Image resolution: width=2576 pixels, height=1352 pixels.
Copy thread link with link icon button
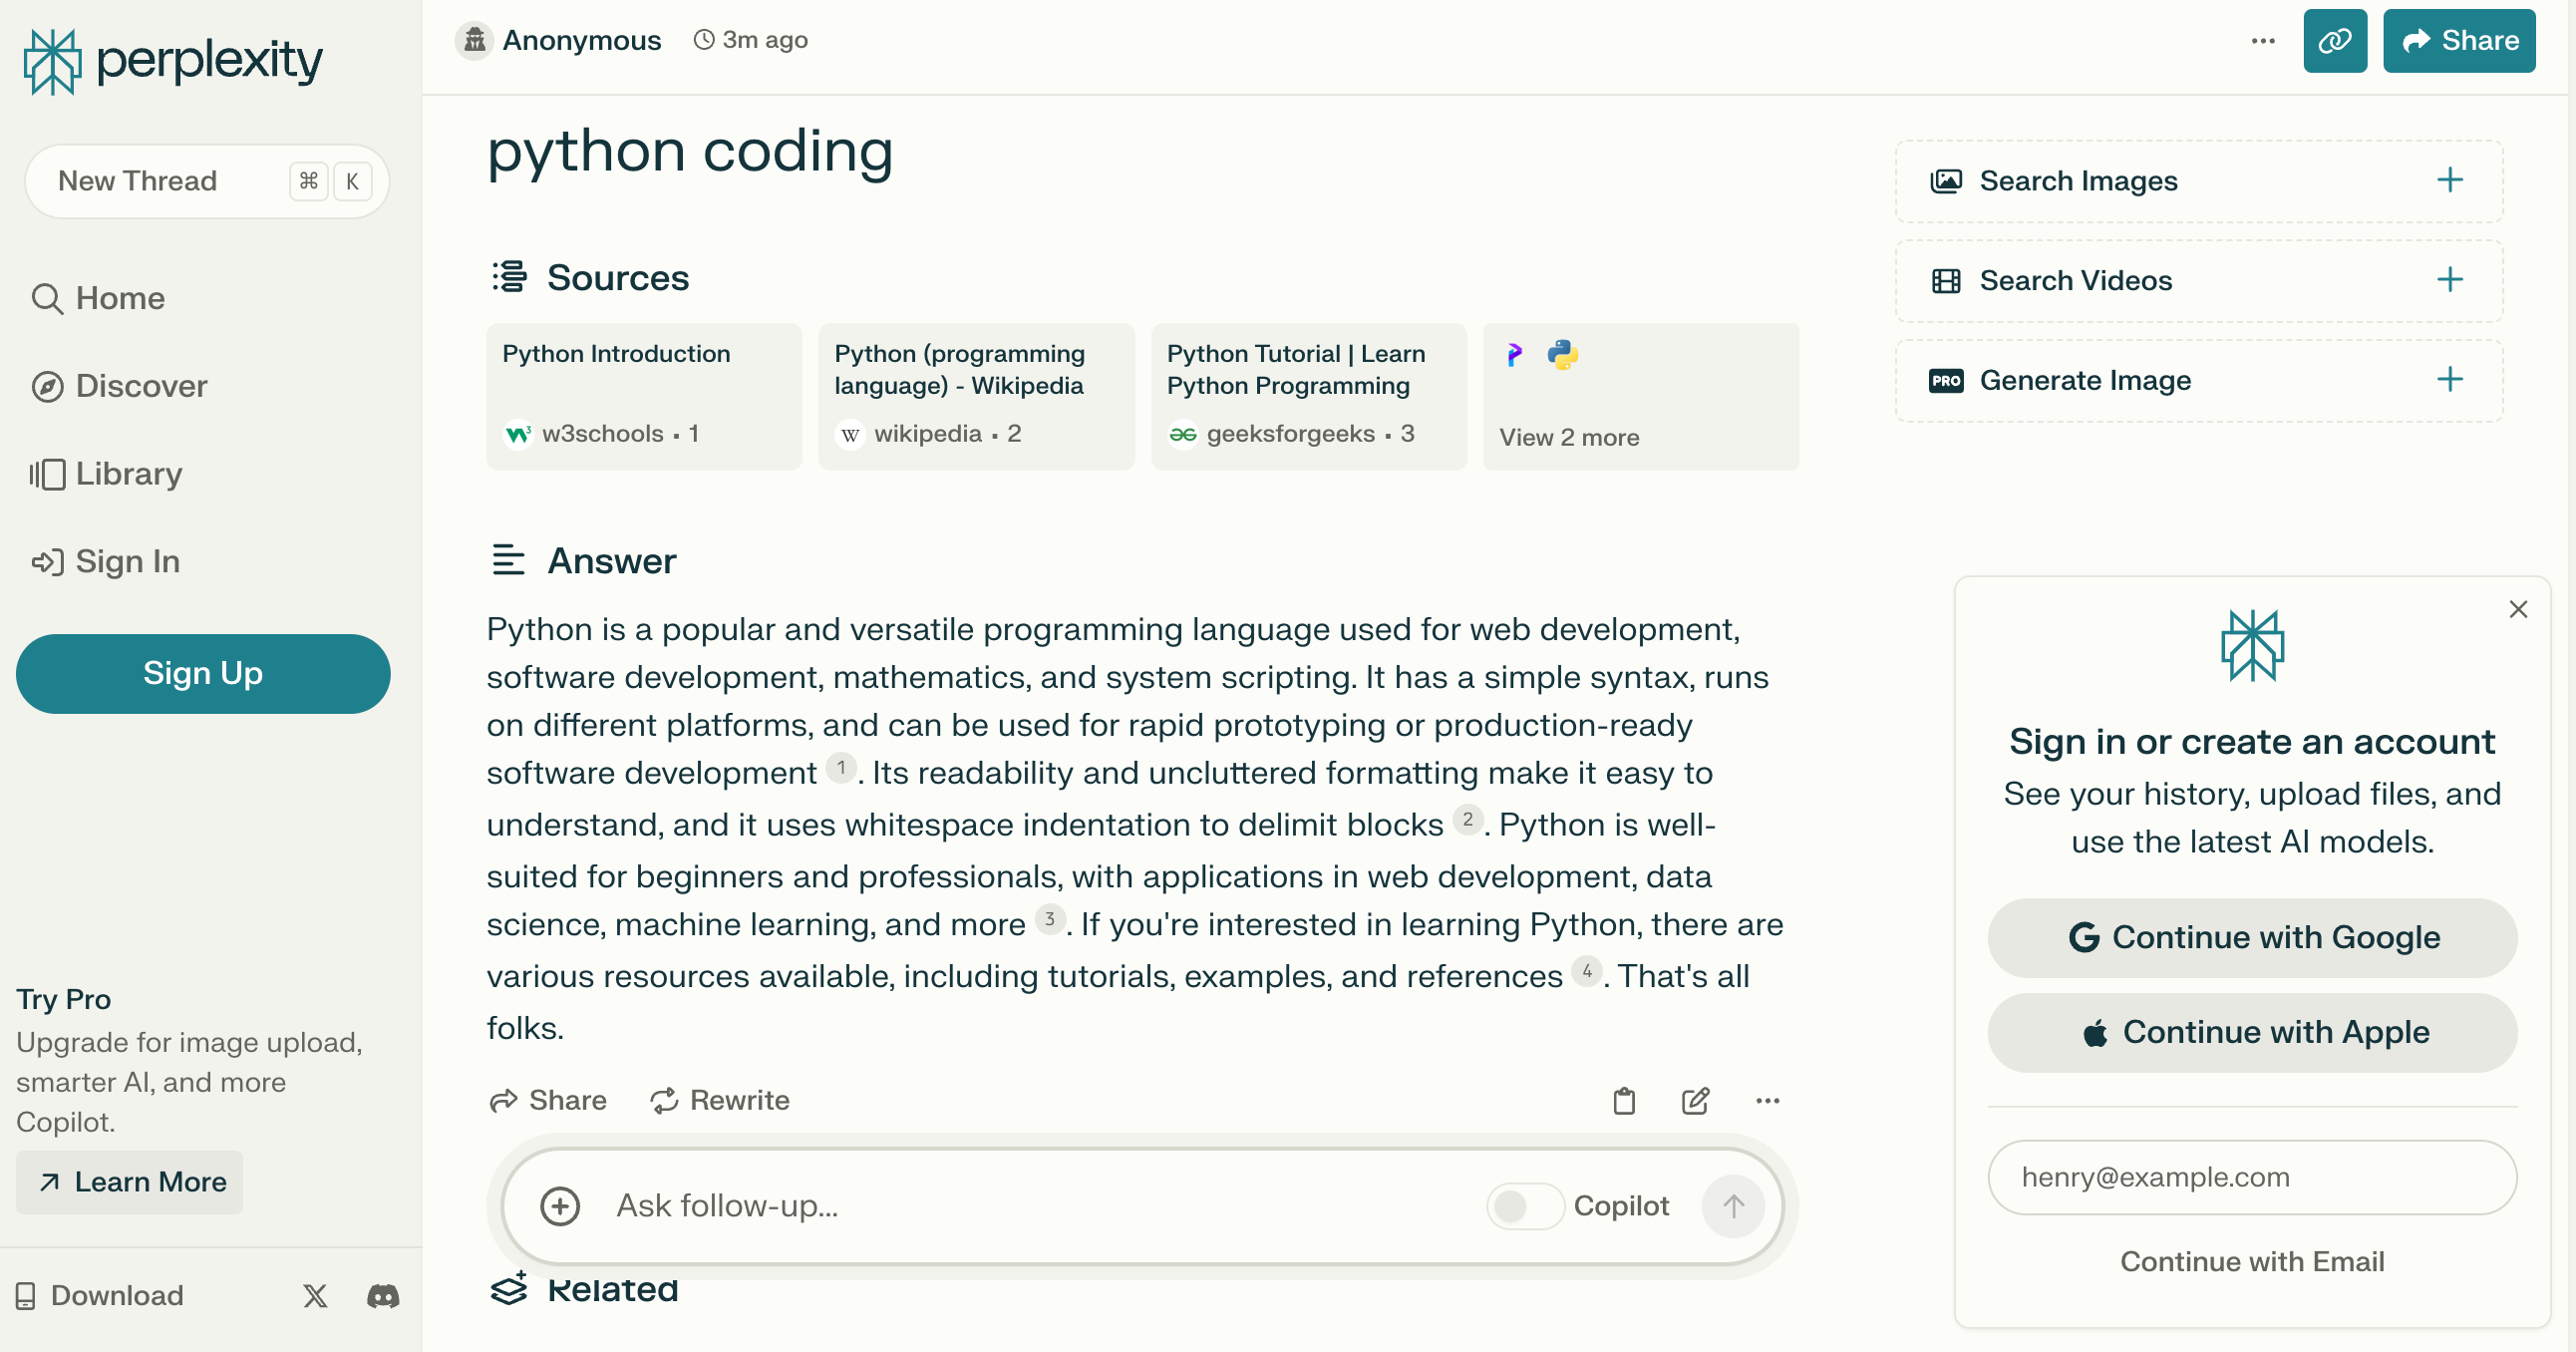pos(2335,41)
